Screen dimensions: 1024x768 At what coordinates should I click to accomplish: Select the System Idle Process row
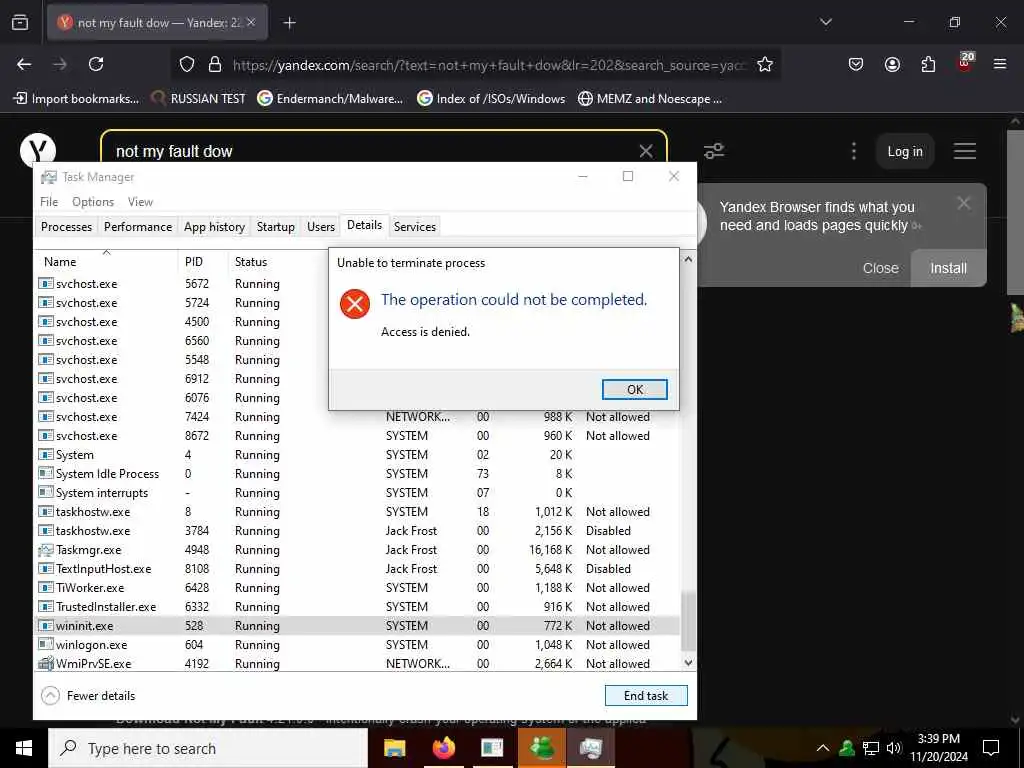click(x=357, y=473)
